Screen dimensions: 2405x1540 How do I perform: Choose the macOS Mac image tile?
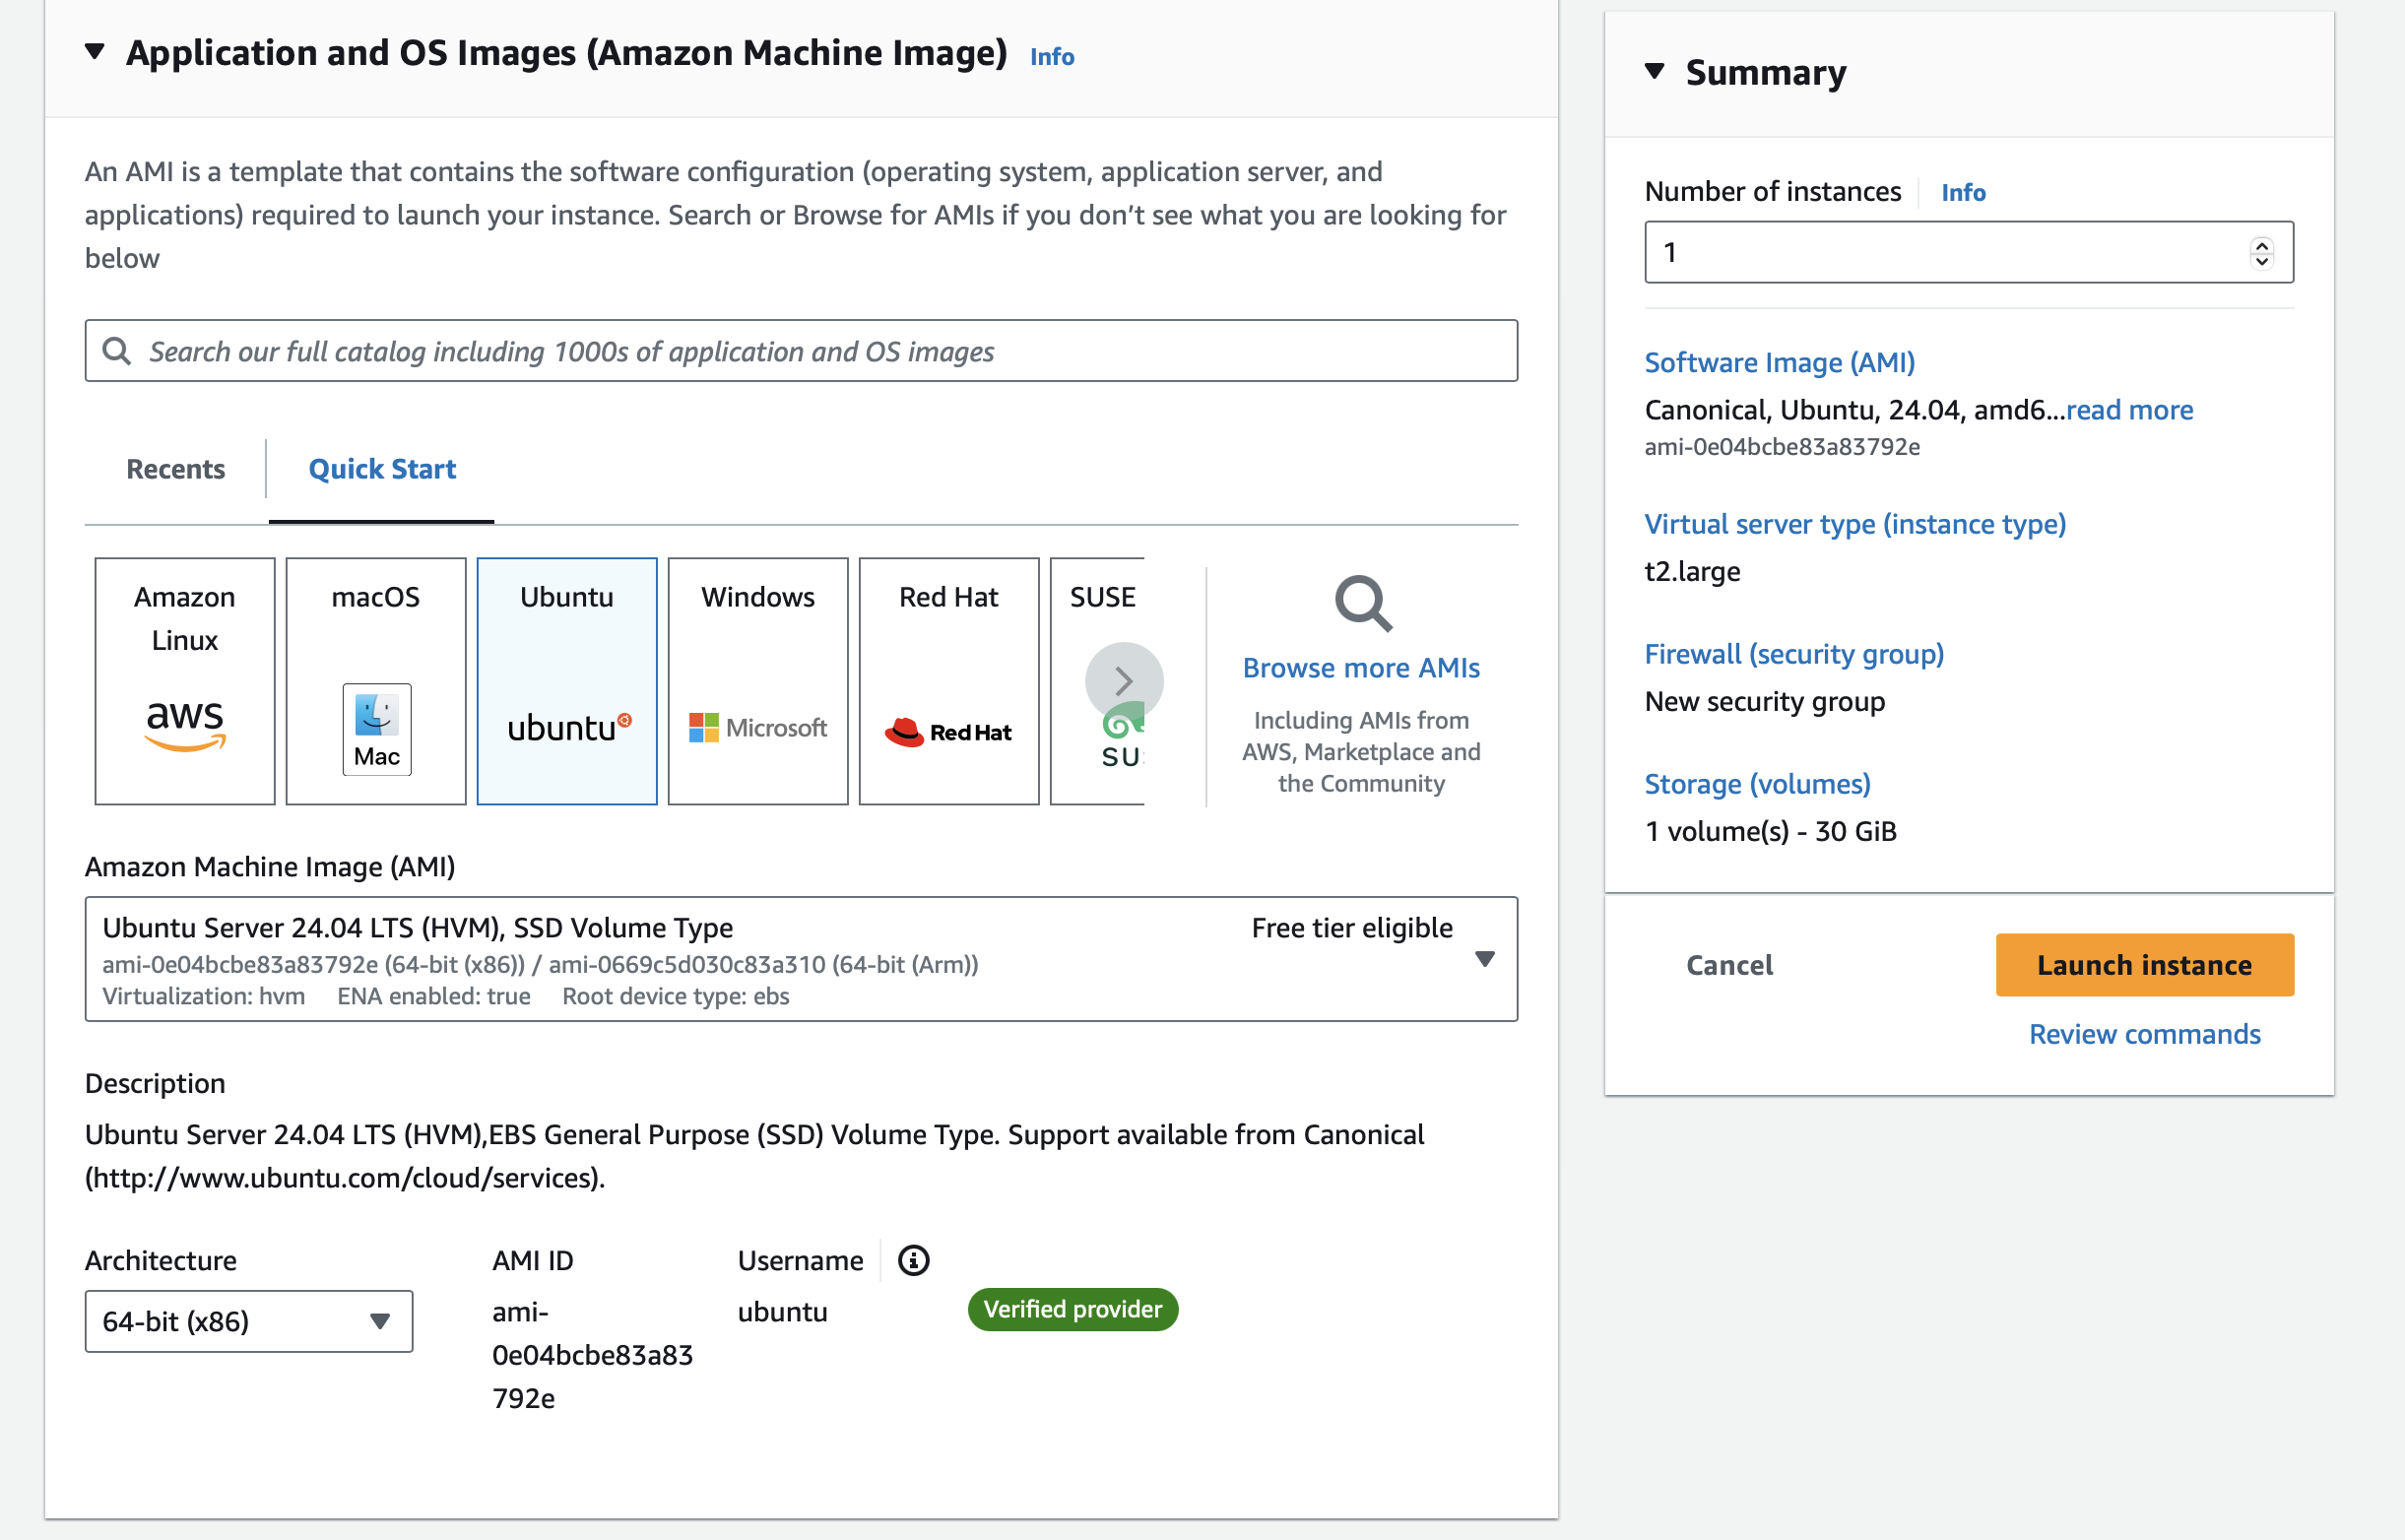[375, 680]
